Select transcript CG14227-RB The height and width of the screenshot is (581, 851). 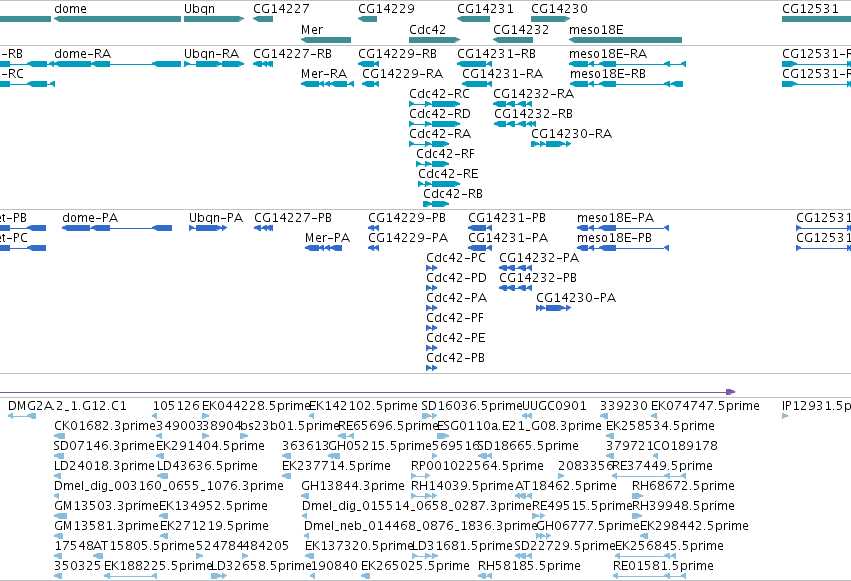click(x=263, y=64)
